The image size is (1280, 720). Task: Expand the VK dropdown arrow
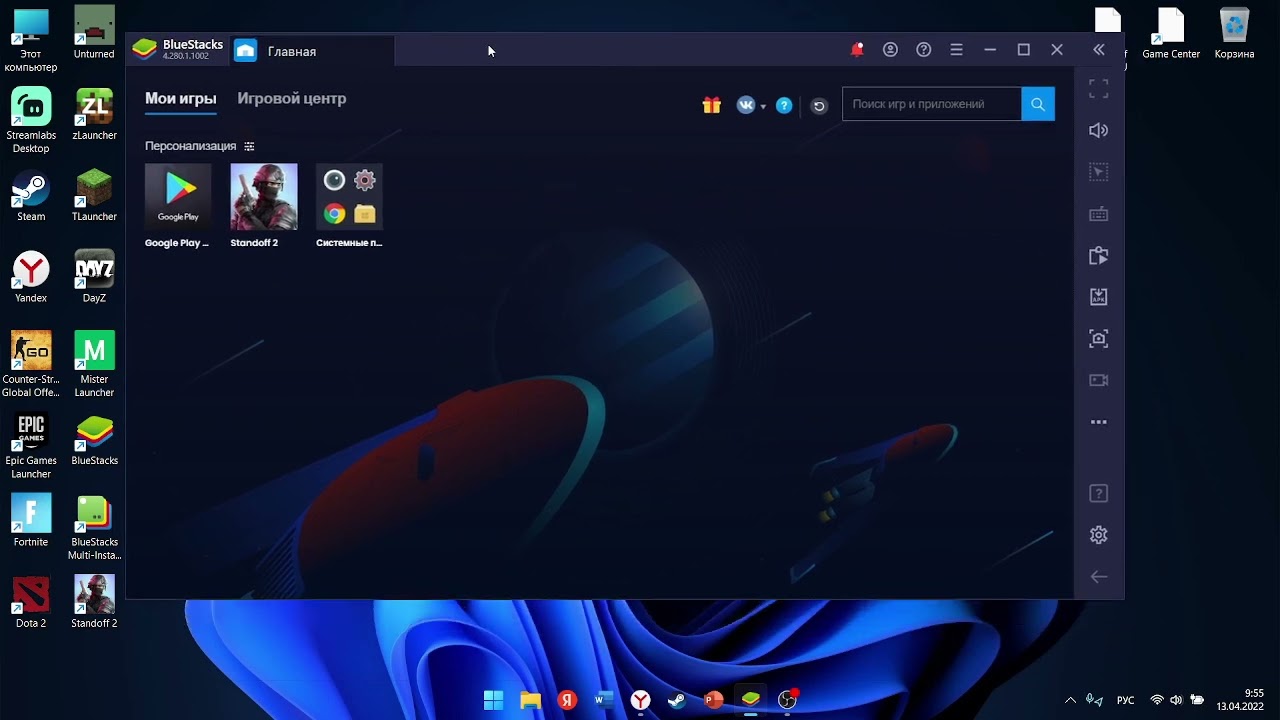(763, 106)
